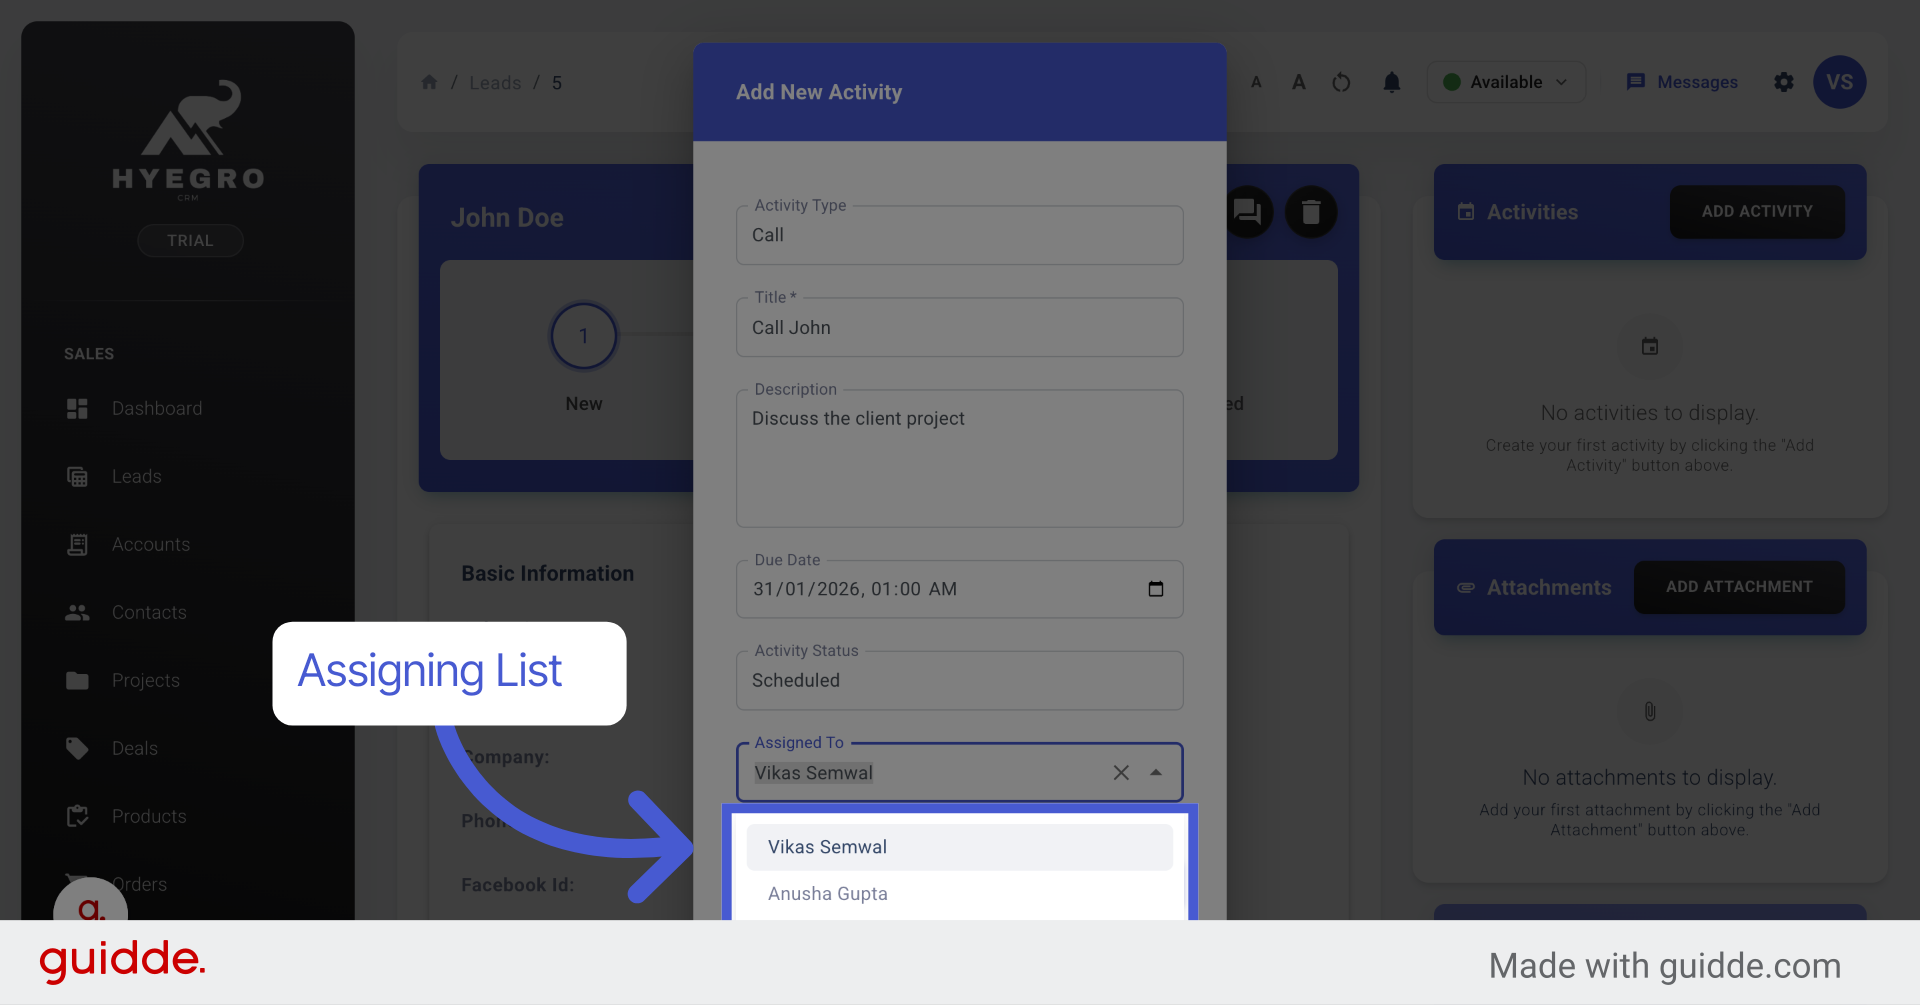The height and width of the screenshot is (1005, 1920).
Task: Delete the lead using the trash icon
Action: tap(1312, 212)
